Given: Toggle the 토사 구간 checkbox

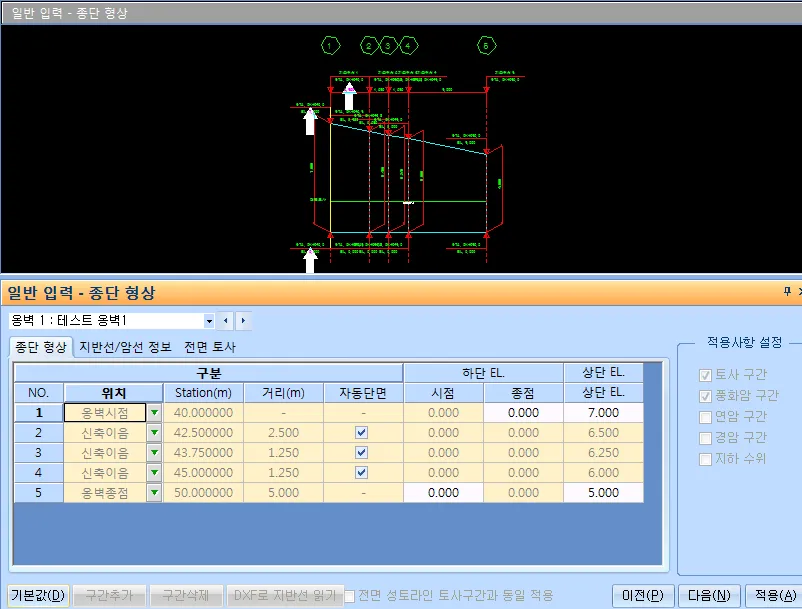Looking at the screenshot, I should click(705, 375).
